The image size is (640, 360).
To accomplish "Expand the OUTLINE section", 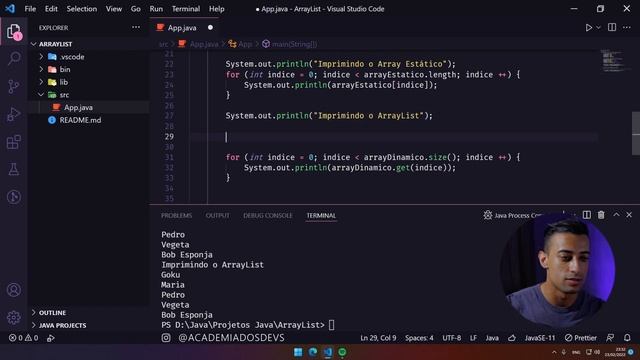I will pos(89,313).
